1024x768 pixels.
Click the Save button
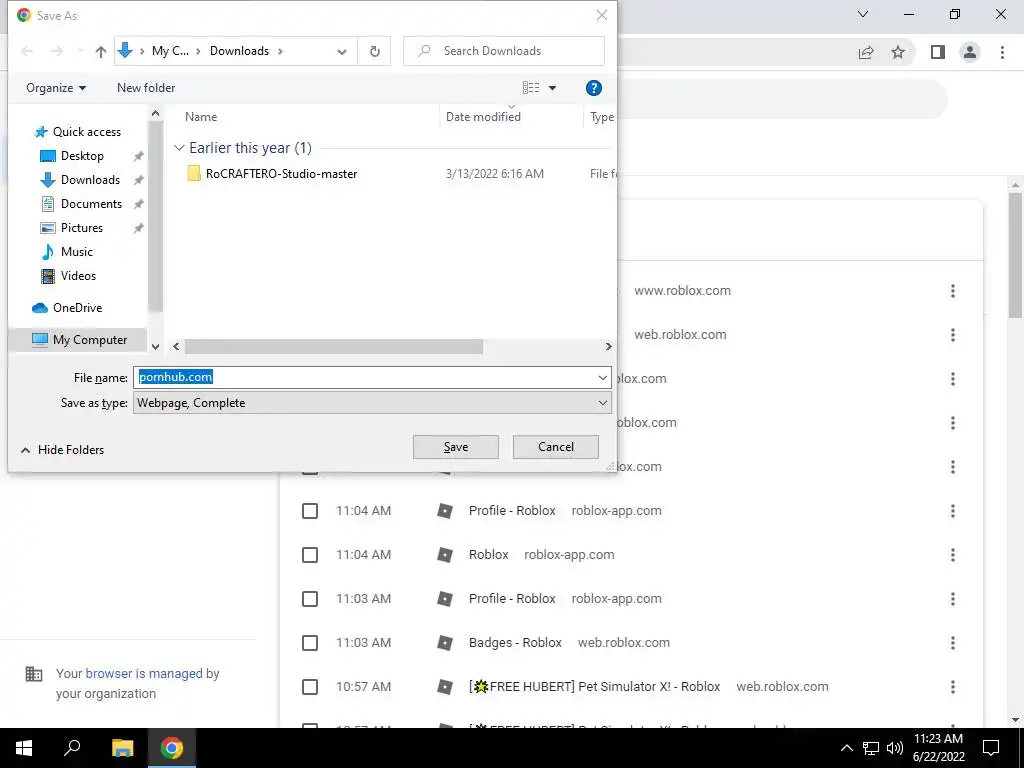tap(456, 447)
